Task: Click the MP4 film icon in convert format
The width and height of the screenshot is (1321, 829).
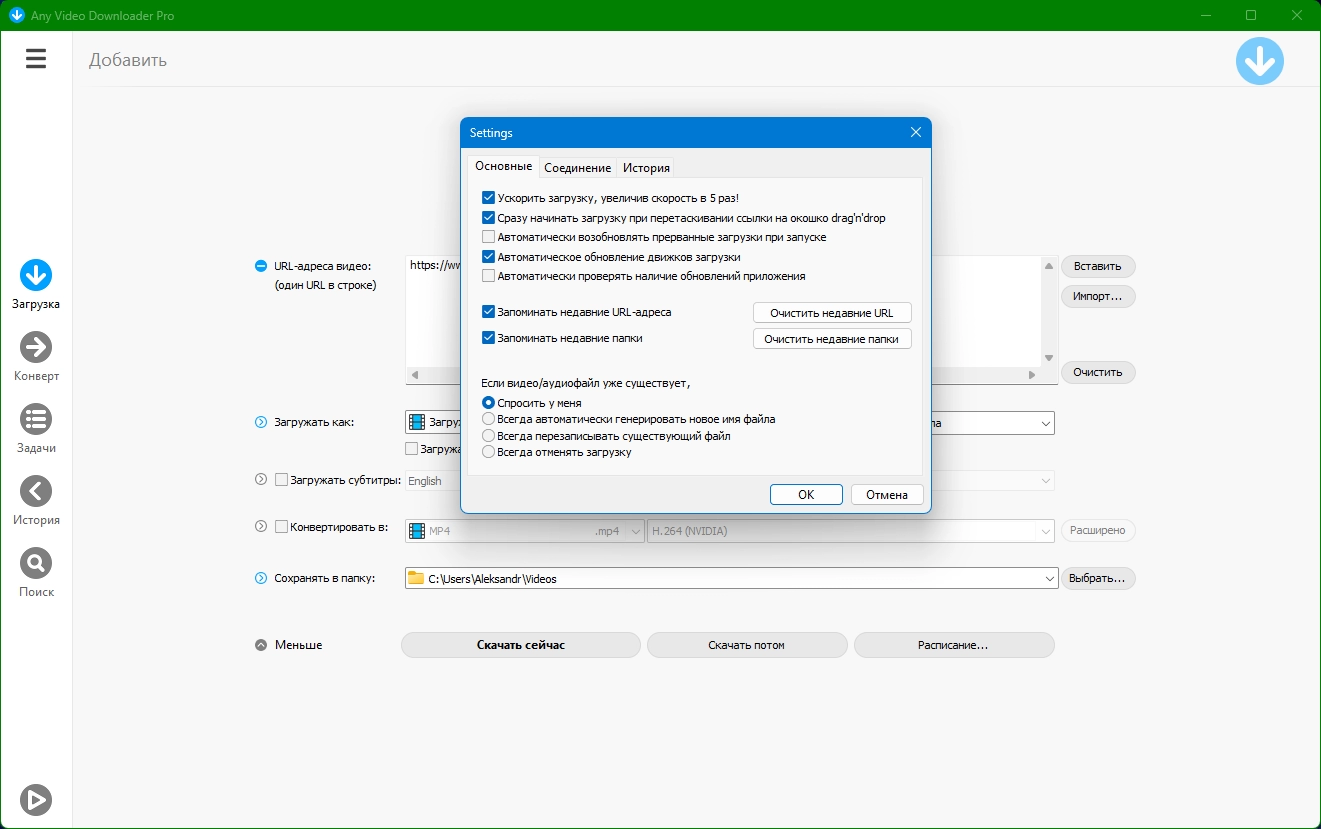Action: pyautogui.click(x=416, y=531)
